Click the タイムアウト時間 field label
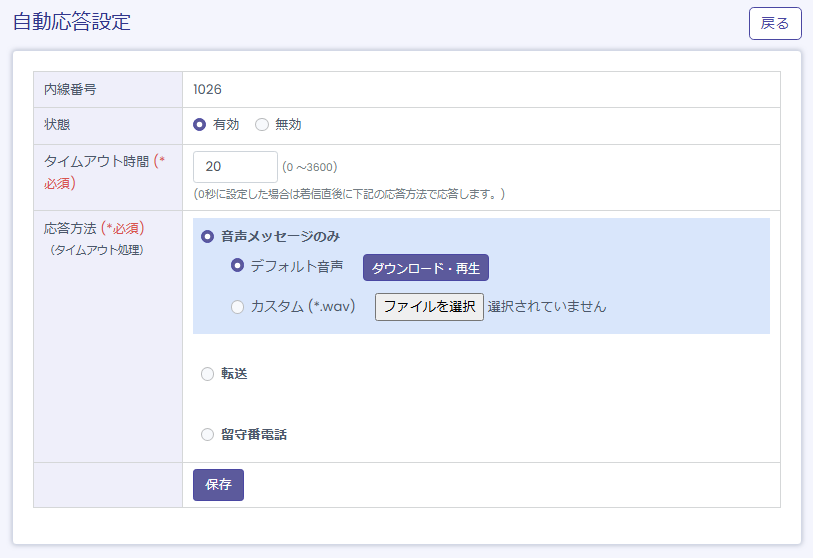 [x=96, y=161]
